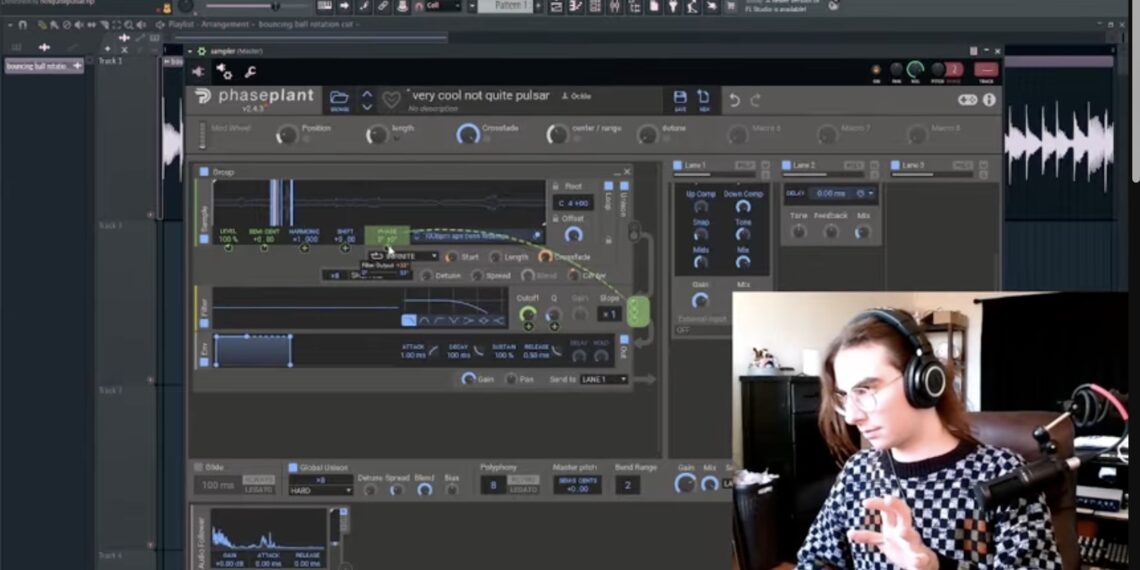Create a new preset with the New icon
The height and width of the screenshot is (570, 1140).
tap(704, 98)
